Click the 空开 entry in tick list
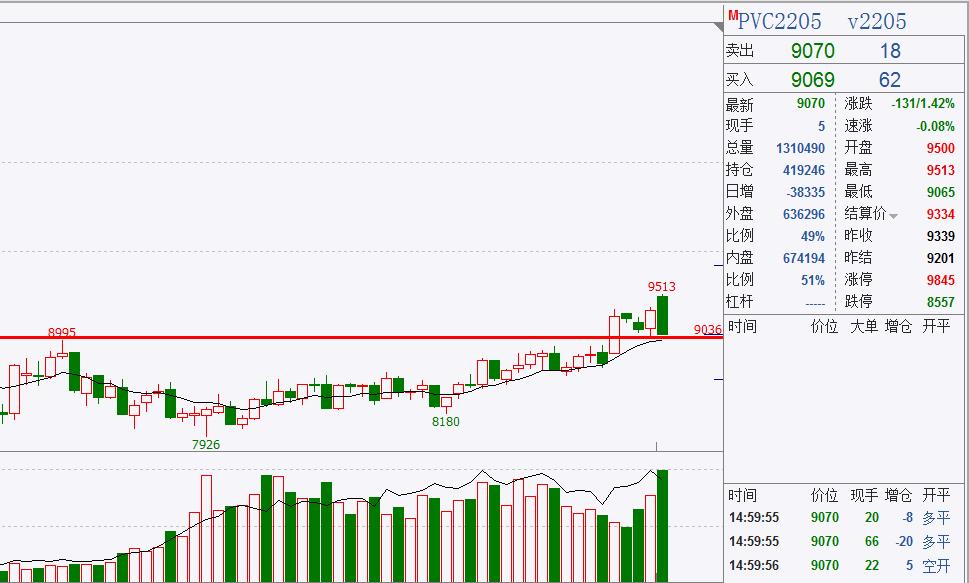This screenshot has height=583, width=969. [936, 566]
